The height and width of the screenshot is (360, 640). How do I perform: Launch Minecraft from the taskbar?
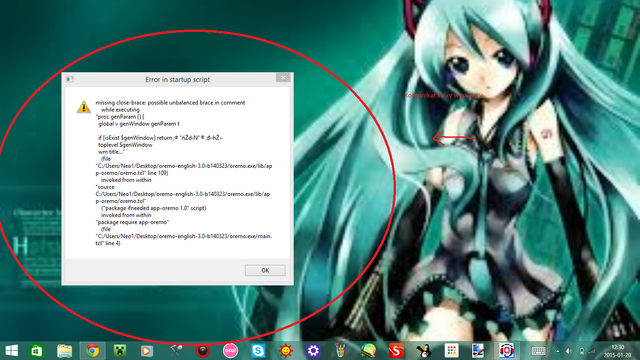coord(120,351)
